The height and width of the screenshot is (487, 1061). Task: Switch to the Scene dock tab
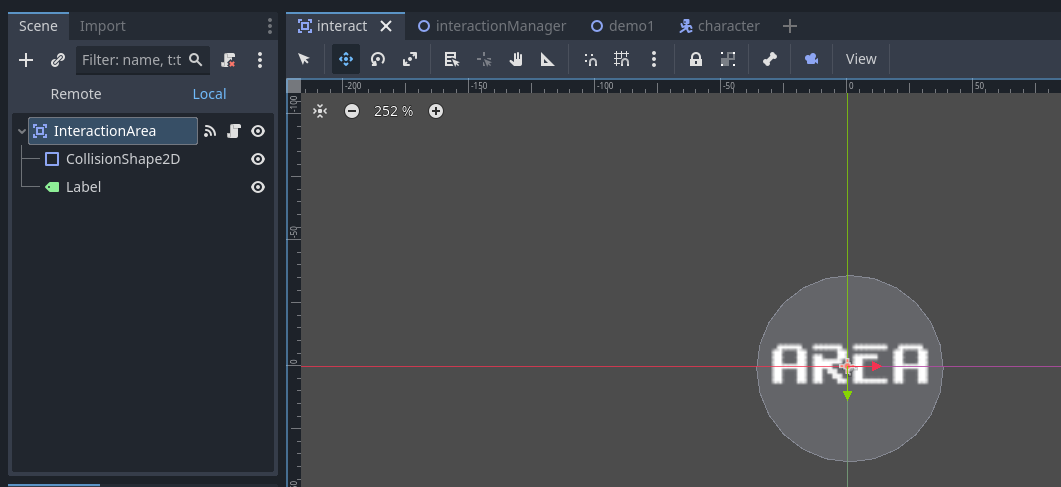tap(38, 26)
